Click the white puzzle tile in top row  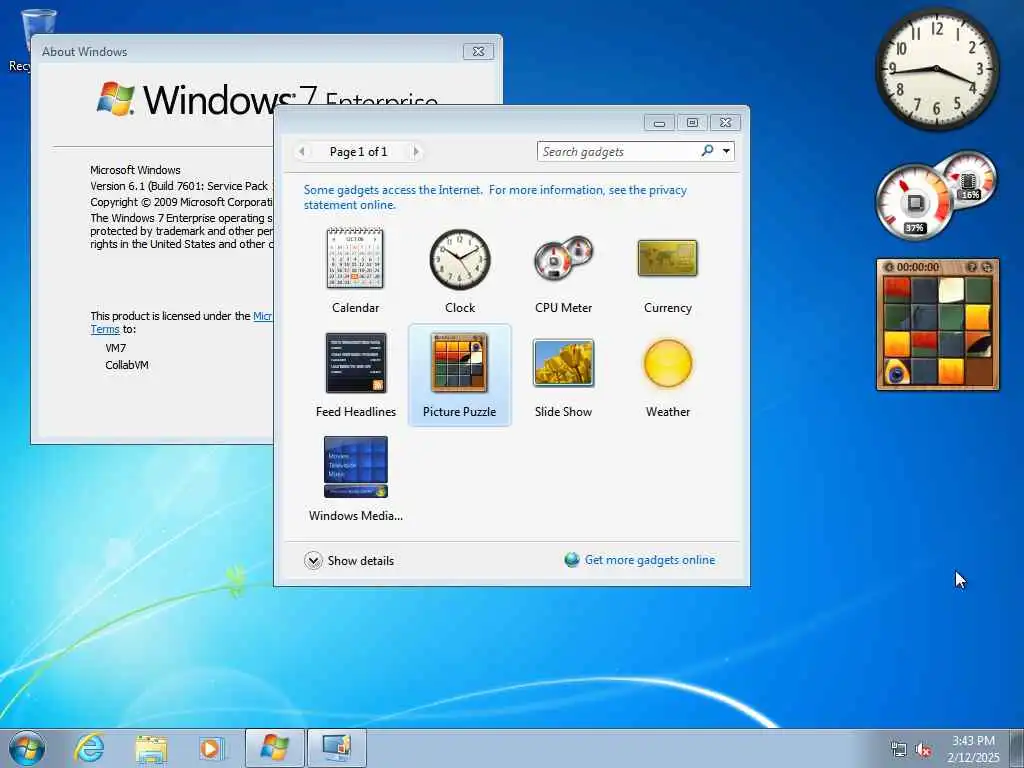(951, 291)
